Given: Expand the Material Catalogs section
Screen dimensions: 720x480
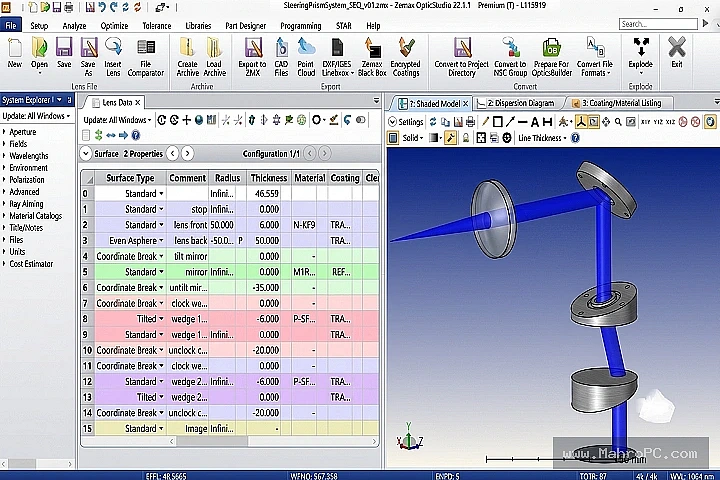Looking at the screenshot, I should pyautogui.click(x=4, y=215).
